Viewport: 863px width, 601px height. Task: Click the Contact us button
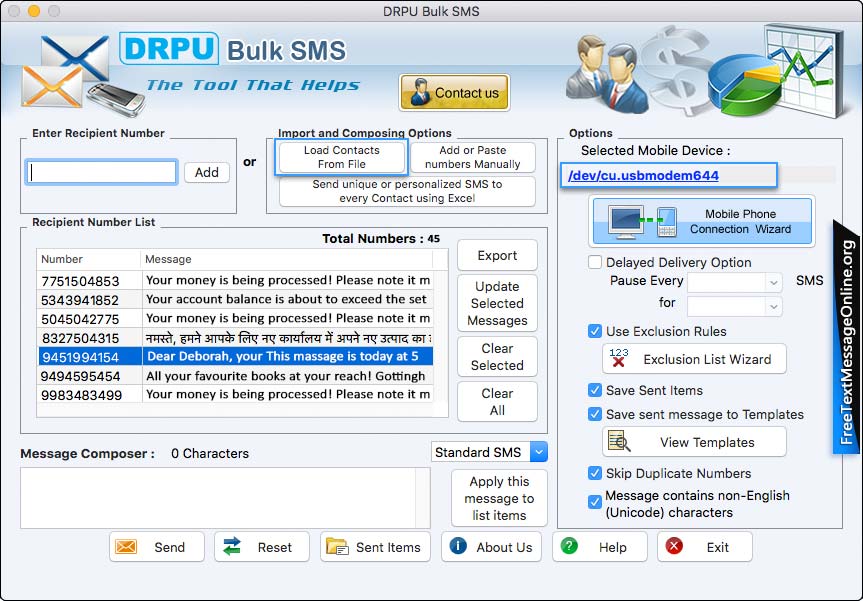coord(454,92)
